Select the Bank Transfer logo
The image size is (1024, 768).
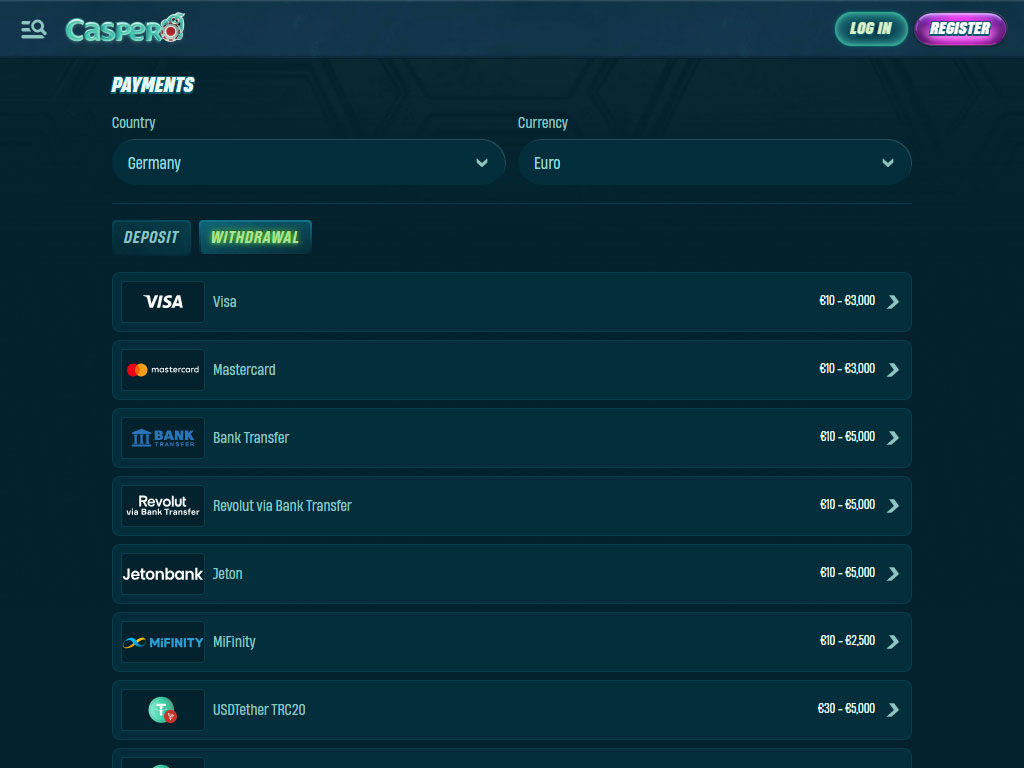pos(163,438)
